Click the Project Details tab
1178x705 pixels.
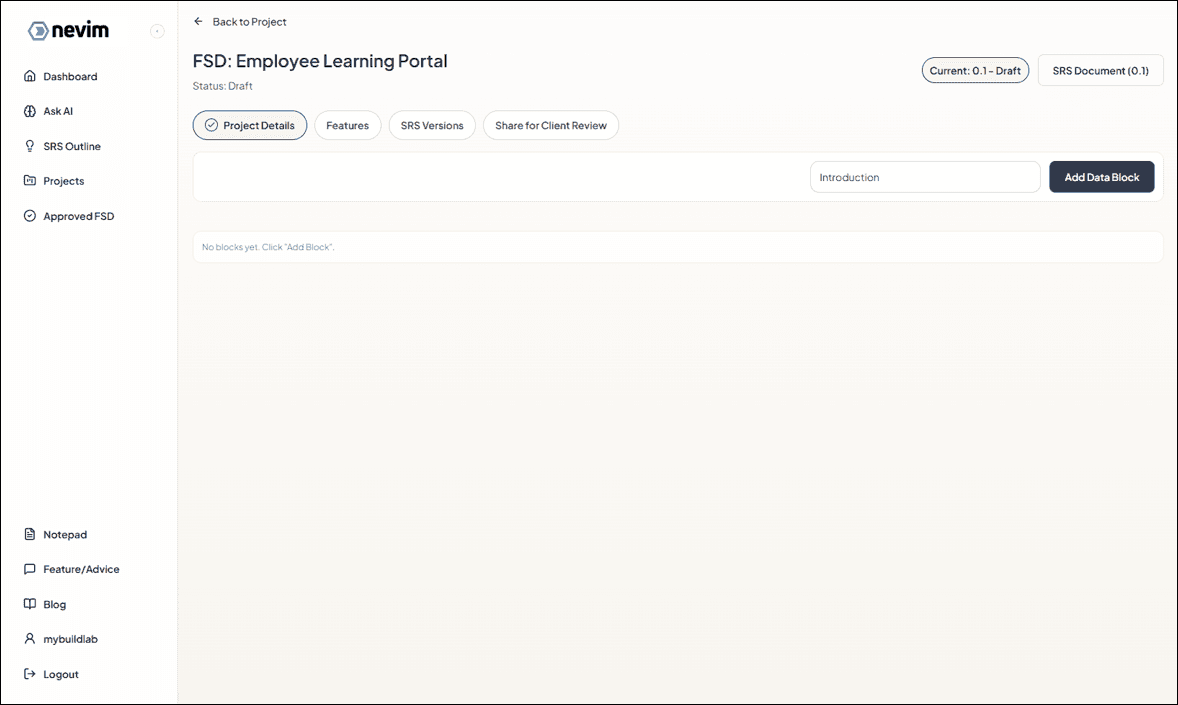[249, 125]
